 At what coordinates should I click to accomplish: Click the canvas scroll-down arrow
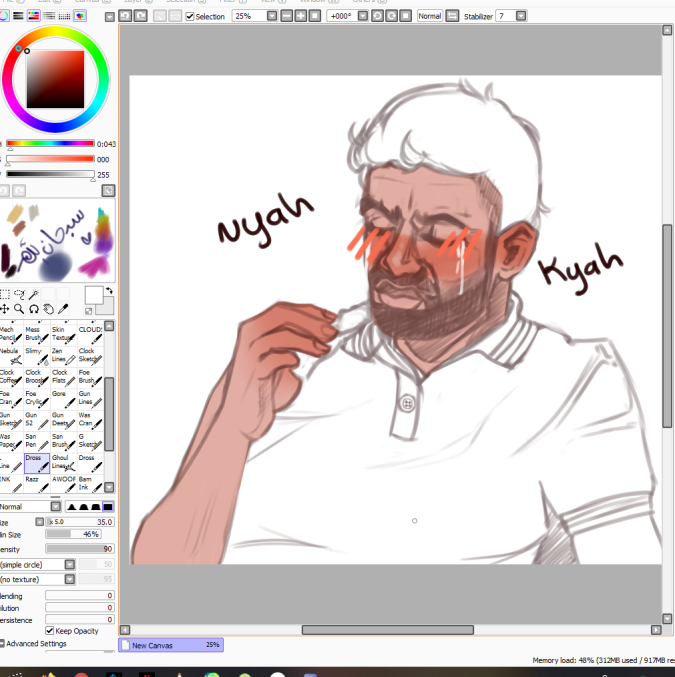667,619
